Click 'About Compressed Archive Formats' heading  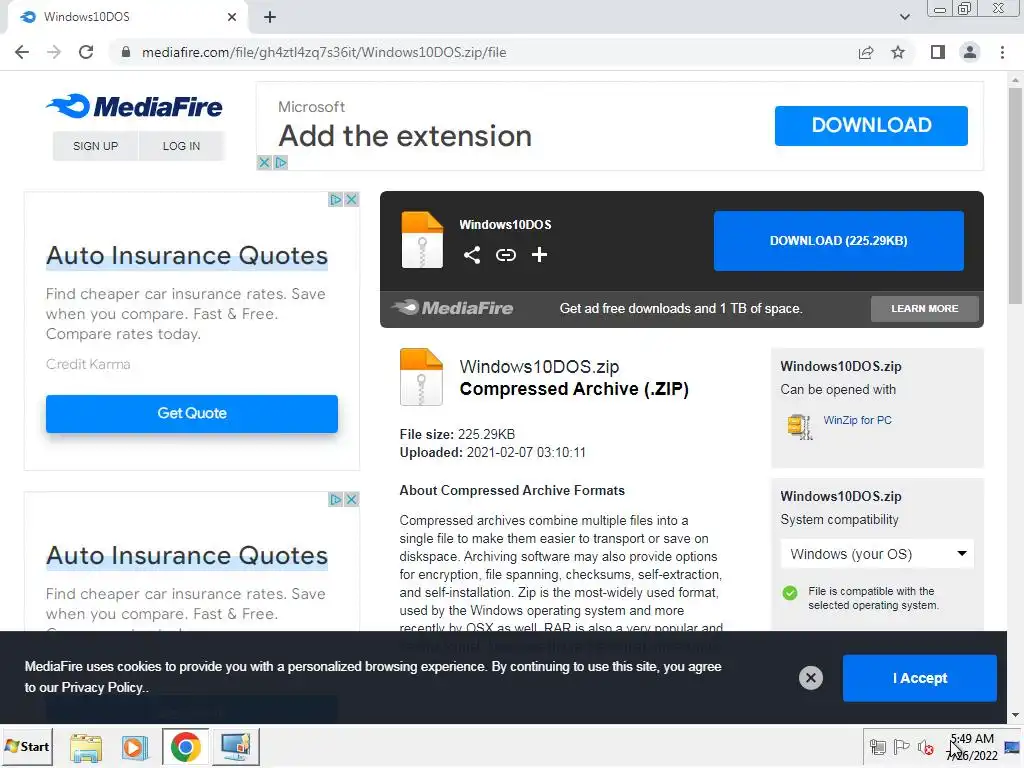click(x=512, y=490)
